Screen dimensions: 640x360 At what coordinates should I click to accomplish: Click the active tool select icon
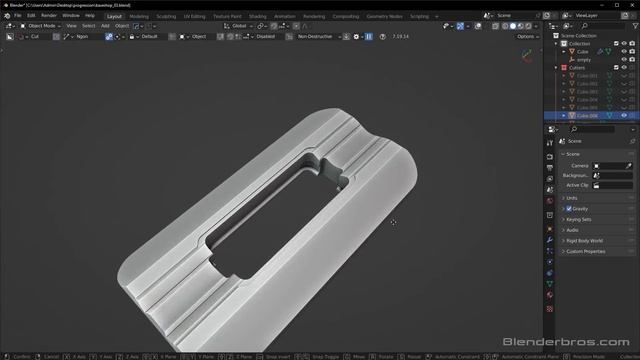pyautogui.click(x=10, y=36)
